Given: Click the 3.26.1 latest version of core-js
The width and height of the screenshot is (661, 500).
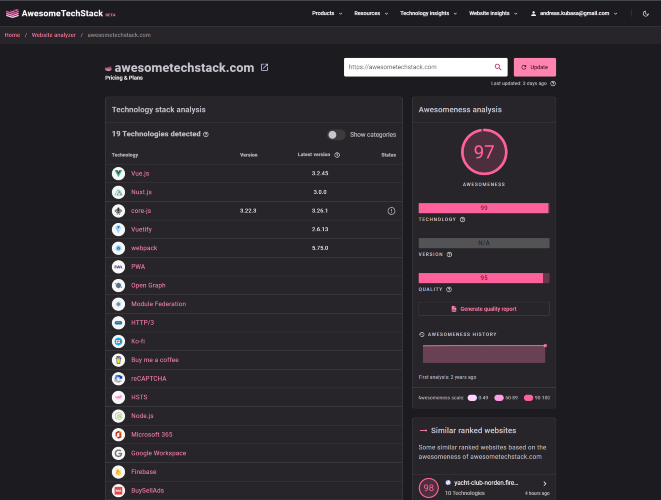Looking at the screenshot, I should (320, 211).
